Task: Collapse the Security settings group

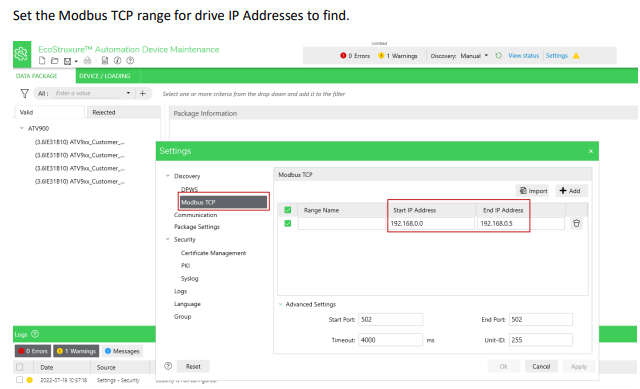Action: 167,239
